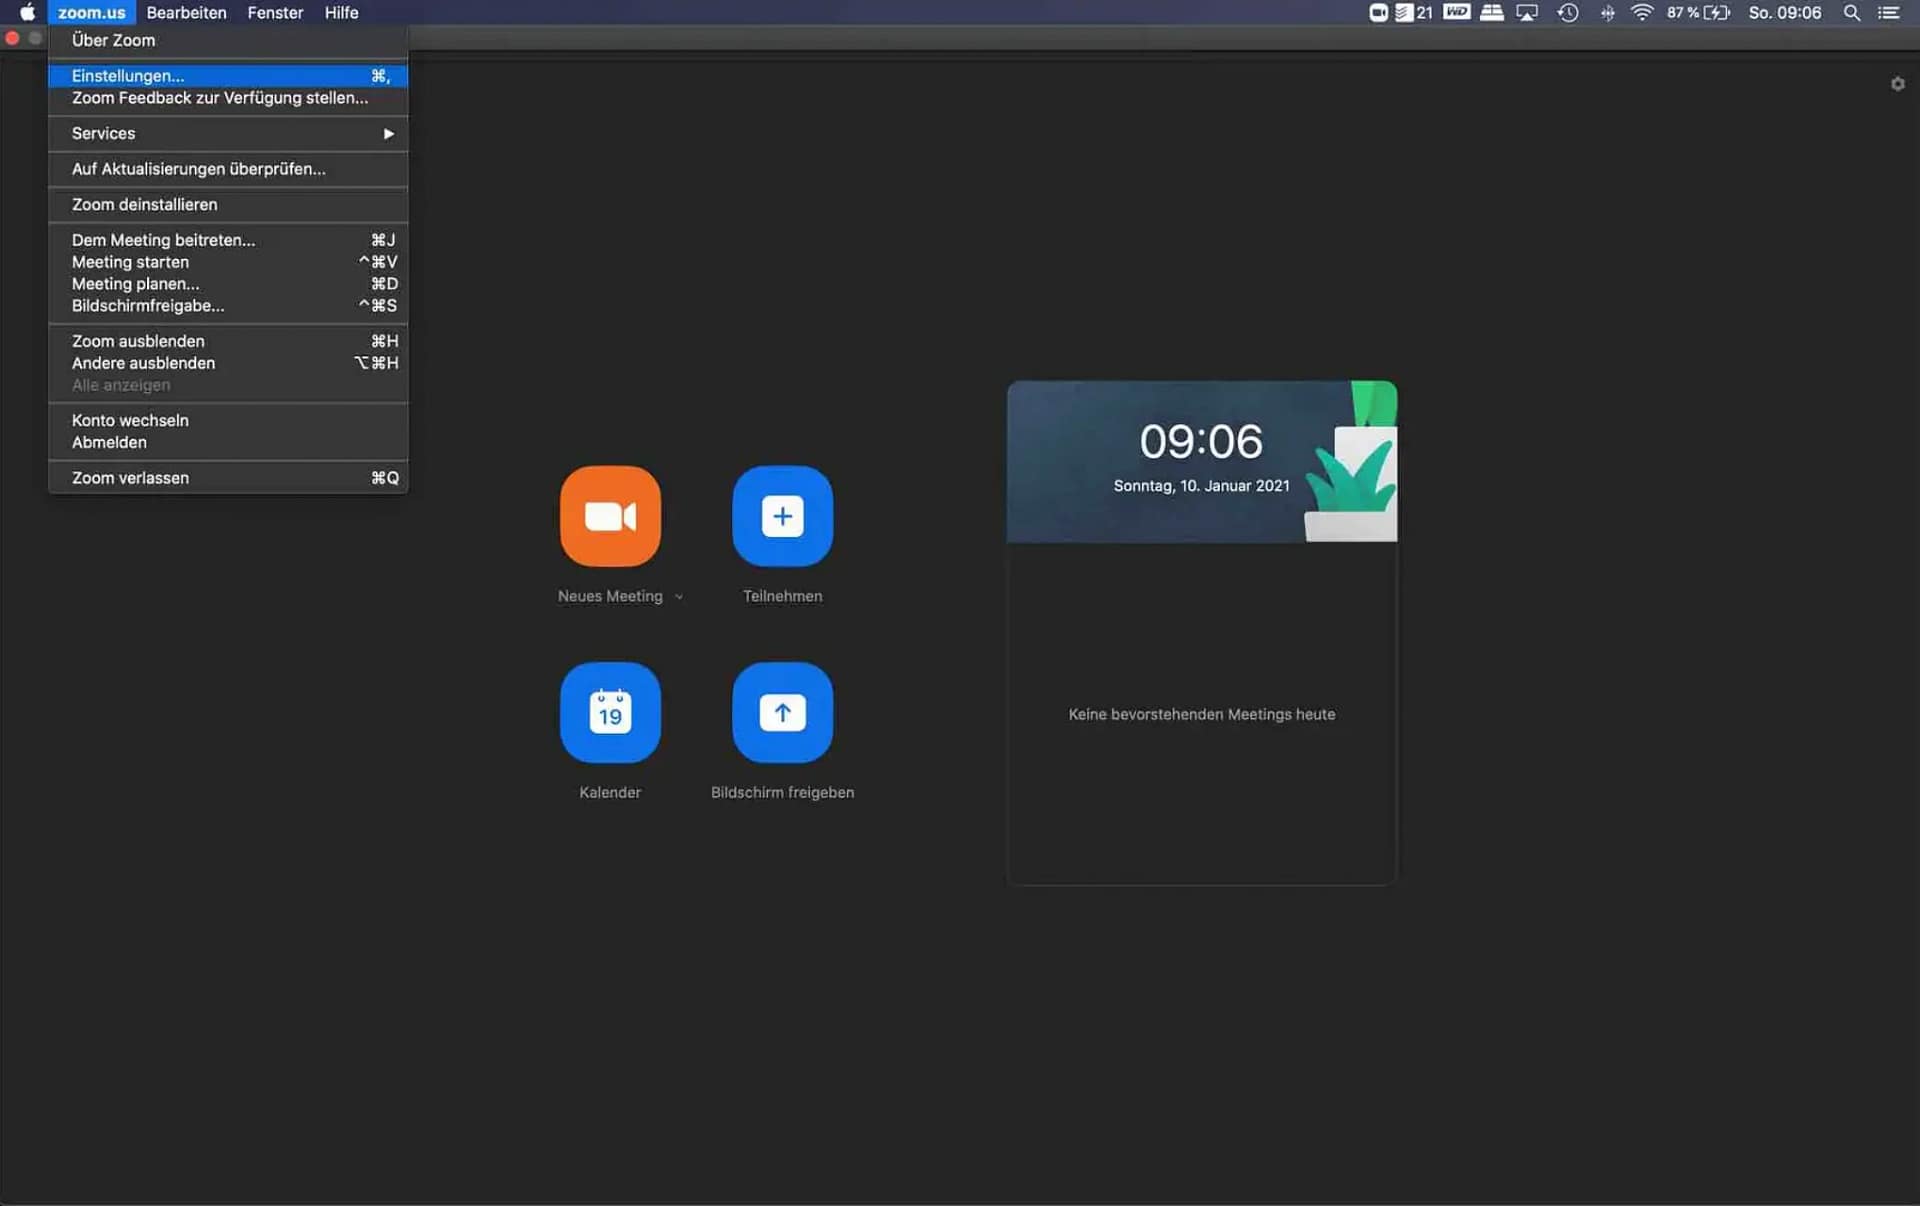
Task: Open Zoom settings gear in the top right
Action: point(1897,84)
